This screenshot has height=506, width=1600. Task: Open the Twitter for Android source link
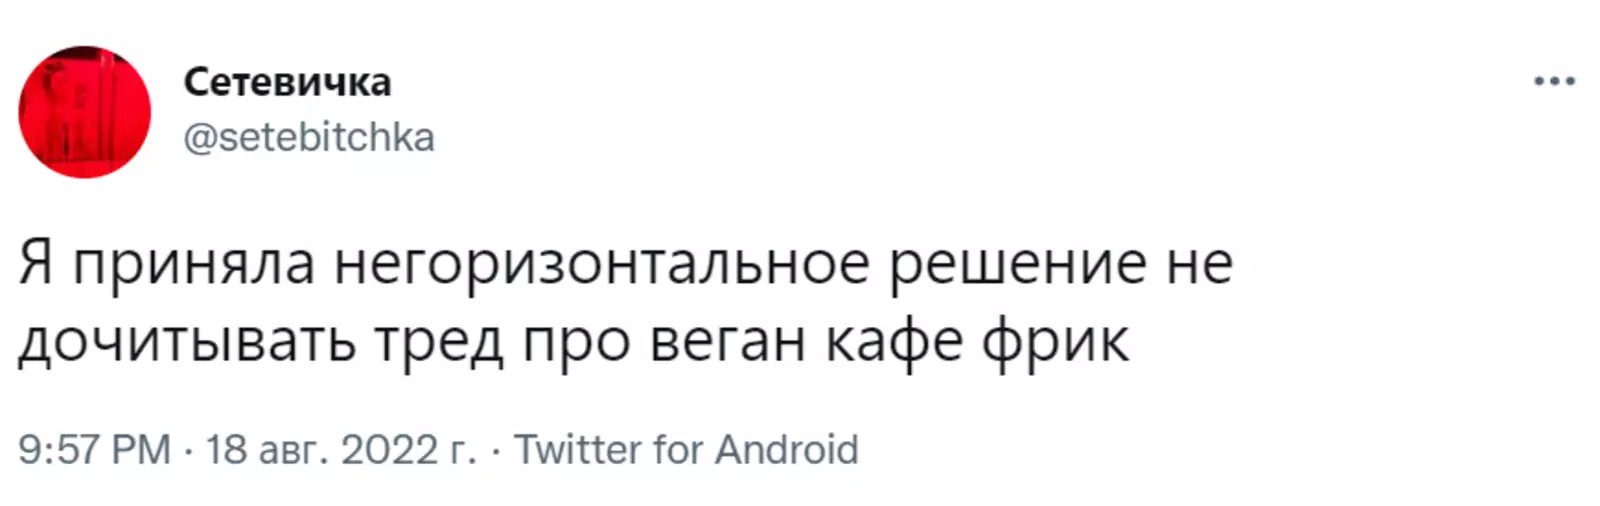686,450
